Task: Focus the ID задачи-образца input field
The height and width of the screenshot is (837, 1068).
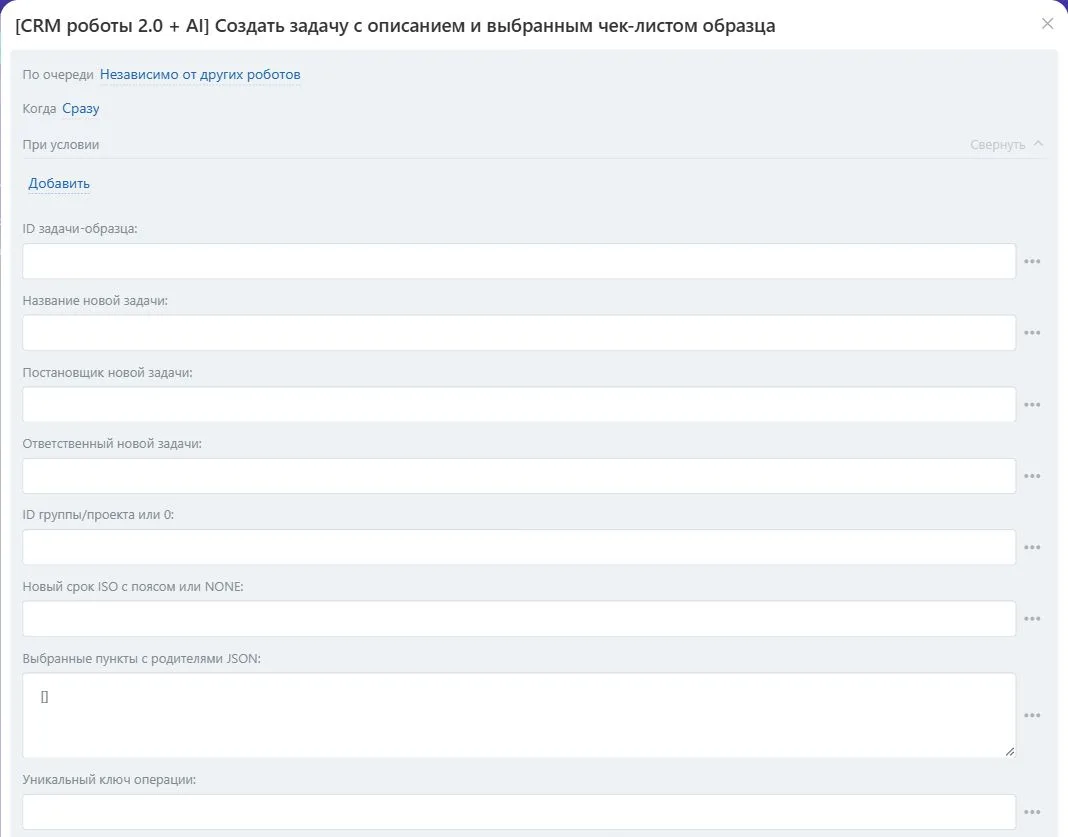Action: [x=519, y=262]
